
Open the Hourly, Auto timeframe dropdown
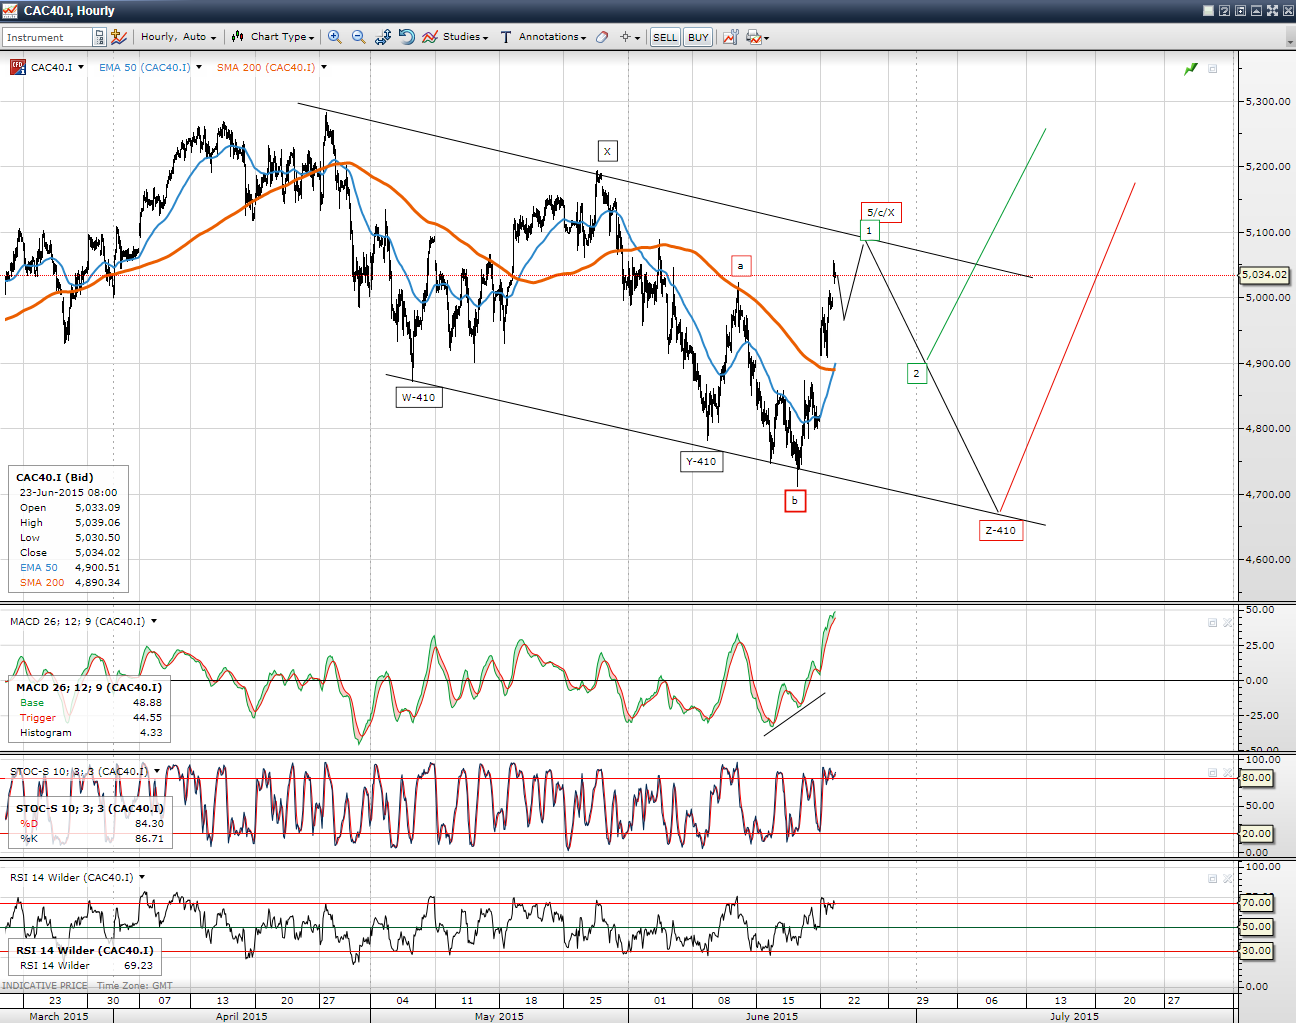(x=178, y=37)
